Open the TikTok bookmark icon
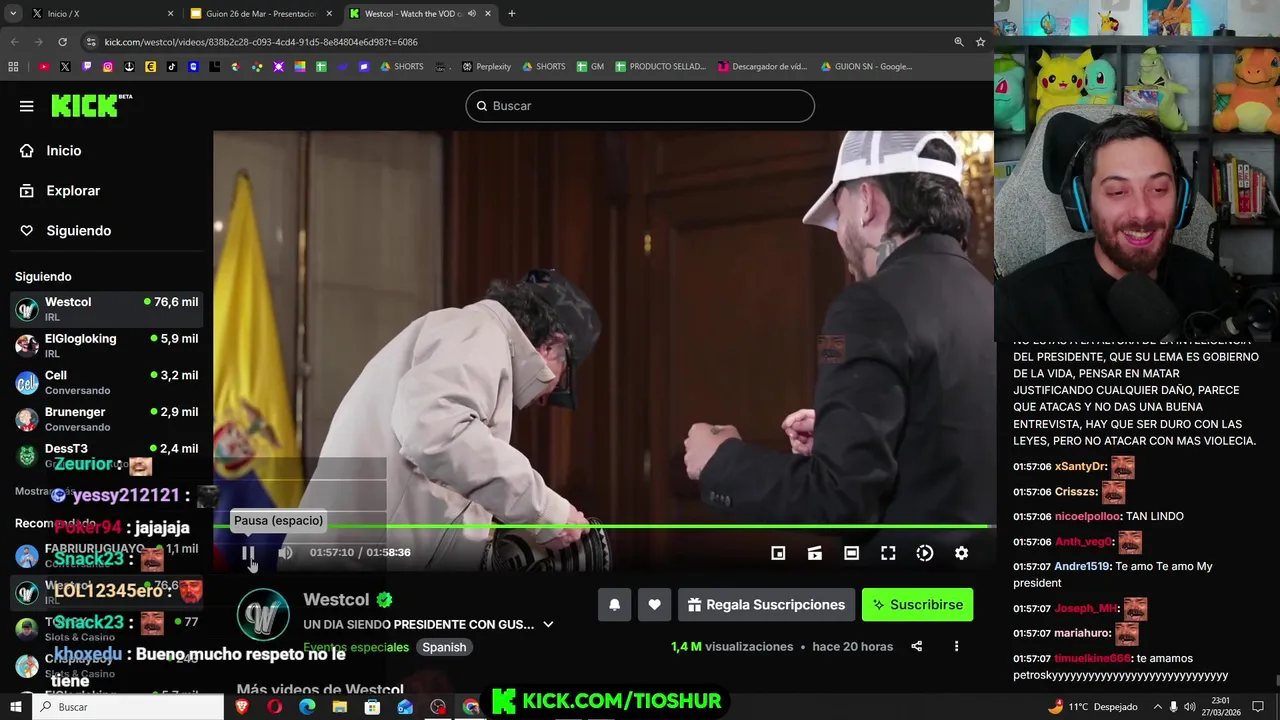Image resolution: width=1280 pixels, height=720 pixels. pos(172,67)
